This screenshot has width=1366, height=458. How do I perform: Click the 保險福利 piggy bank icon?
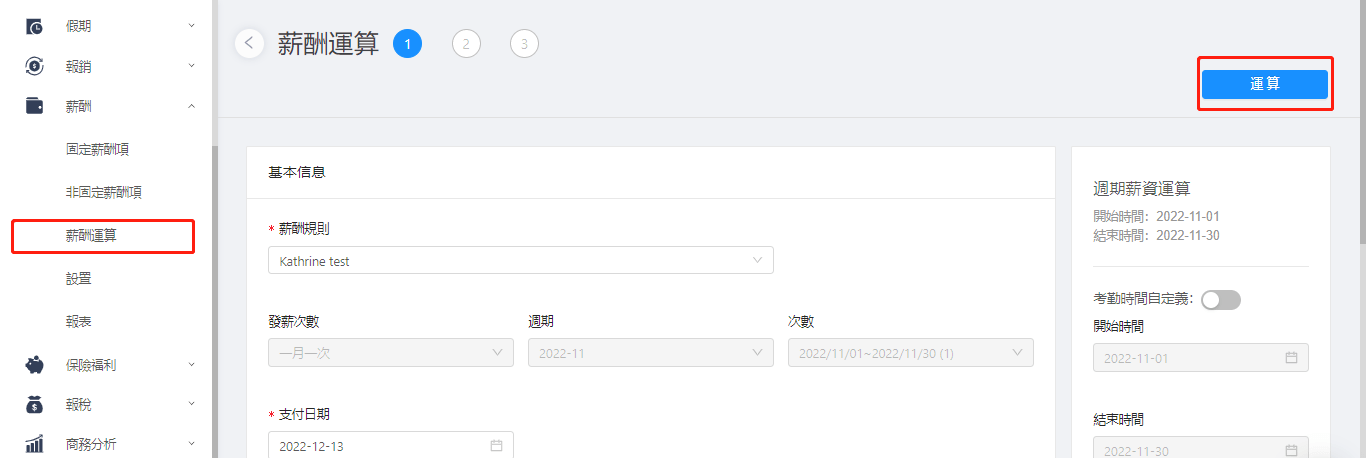34,365
